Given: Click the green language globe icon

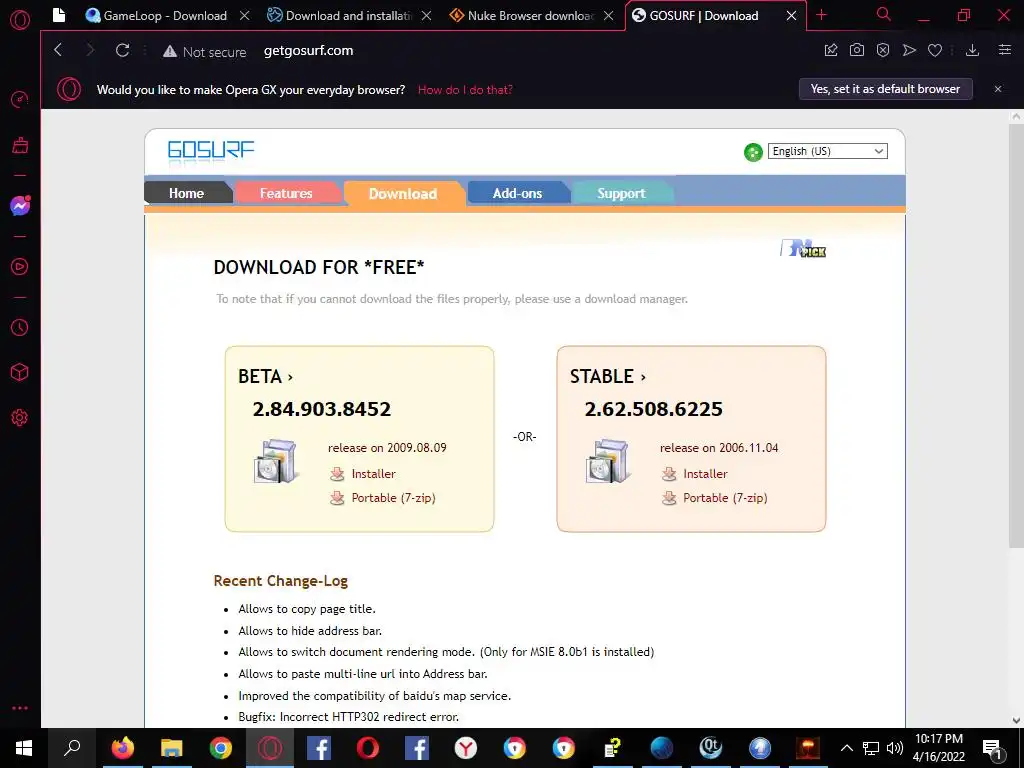Looking at the screenshot, I should point(753,152).
